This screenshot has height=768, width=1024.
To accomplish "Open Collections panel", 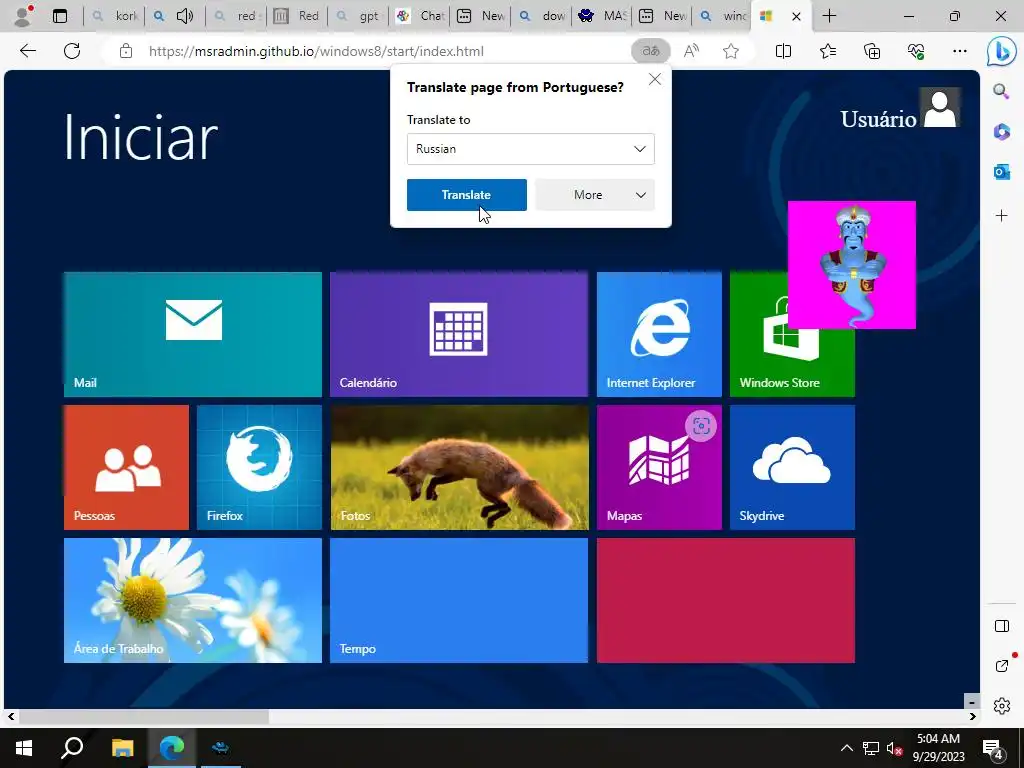I will (872, 51).
